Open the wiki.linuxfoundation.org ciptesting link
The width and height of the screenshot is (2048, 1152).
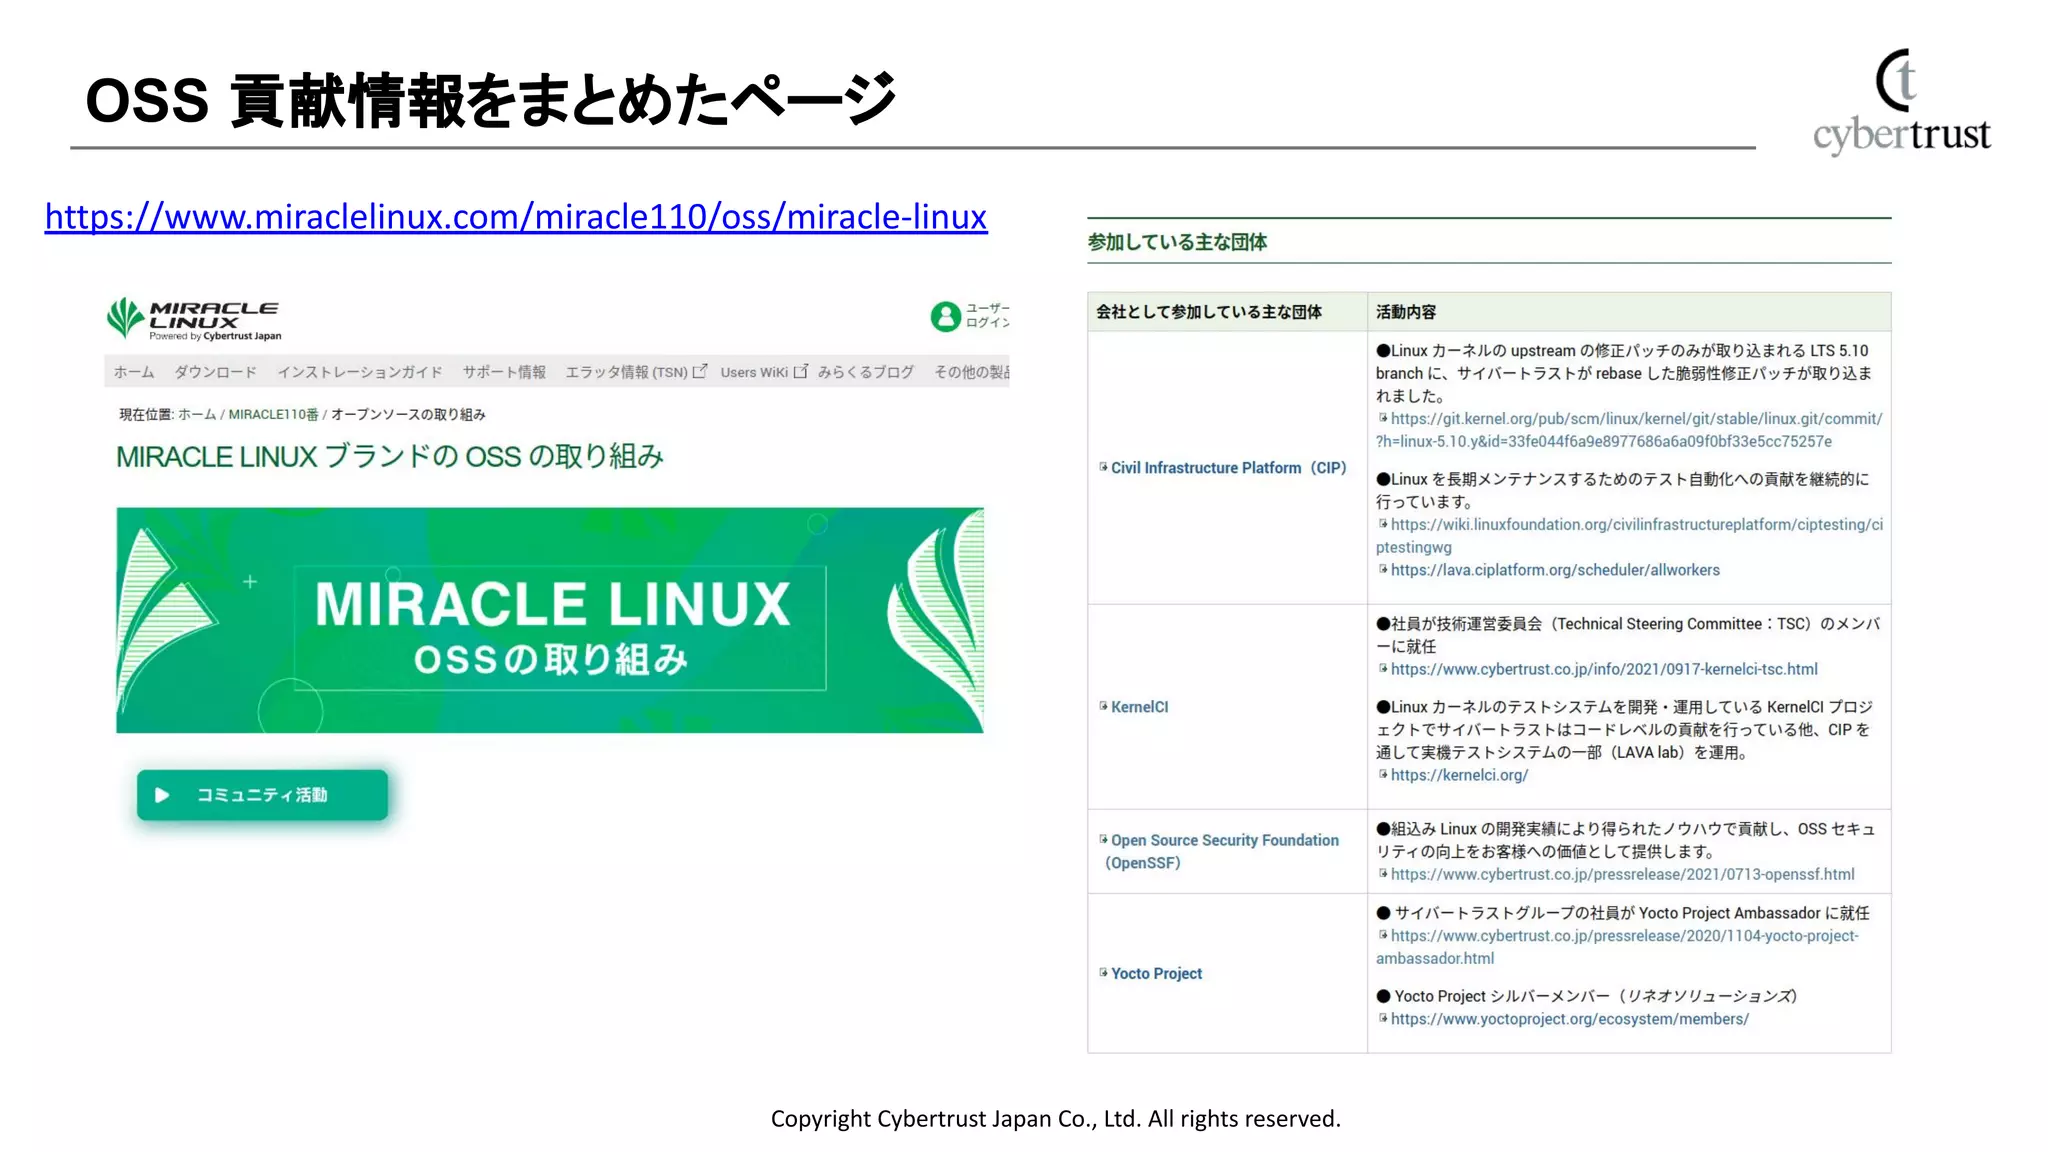coord(1629,536)
